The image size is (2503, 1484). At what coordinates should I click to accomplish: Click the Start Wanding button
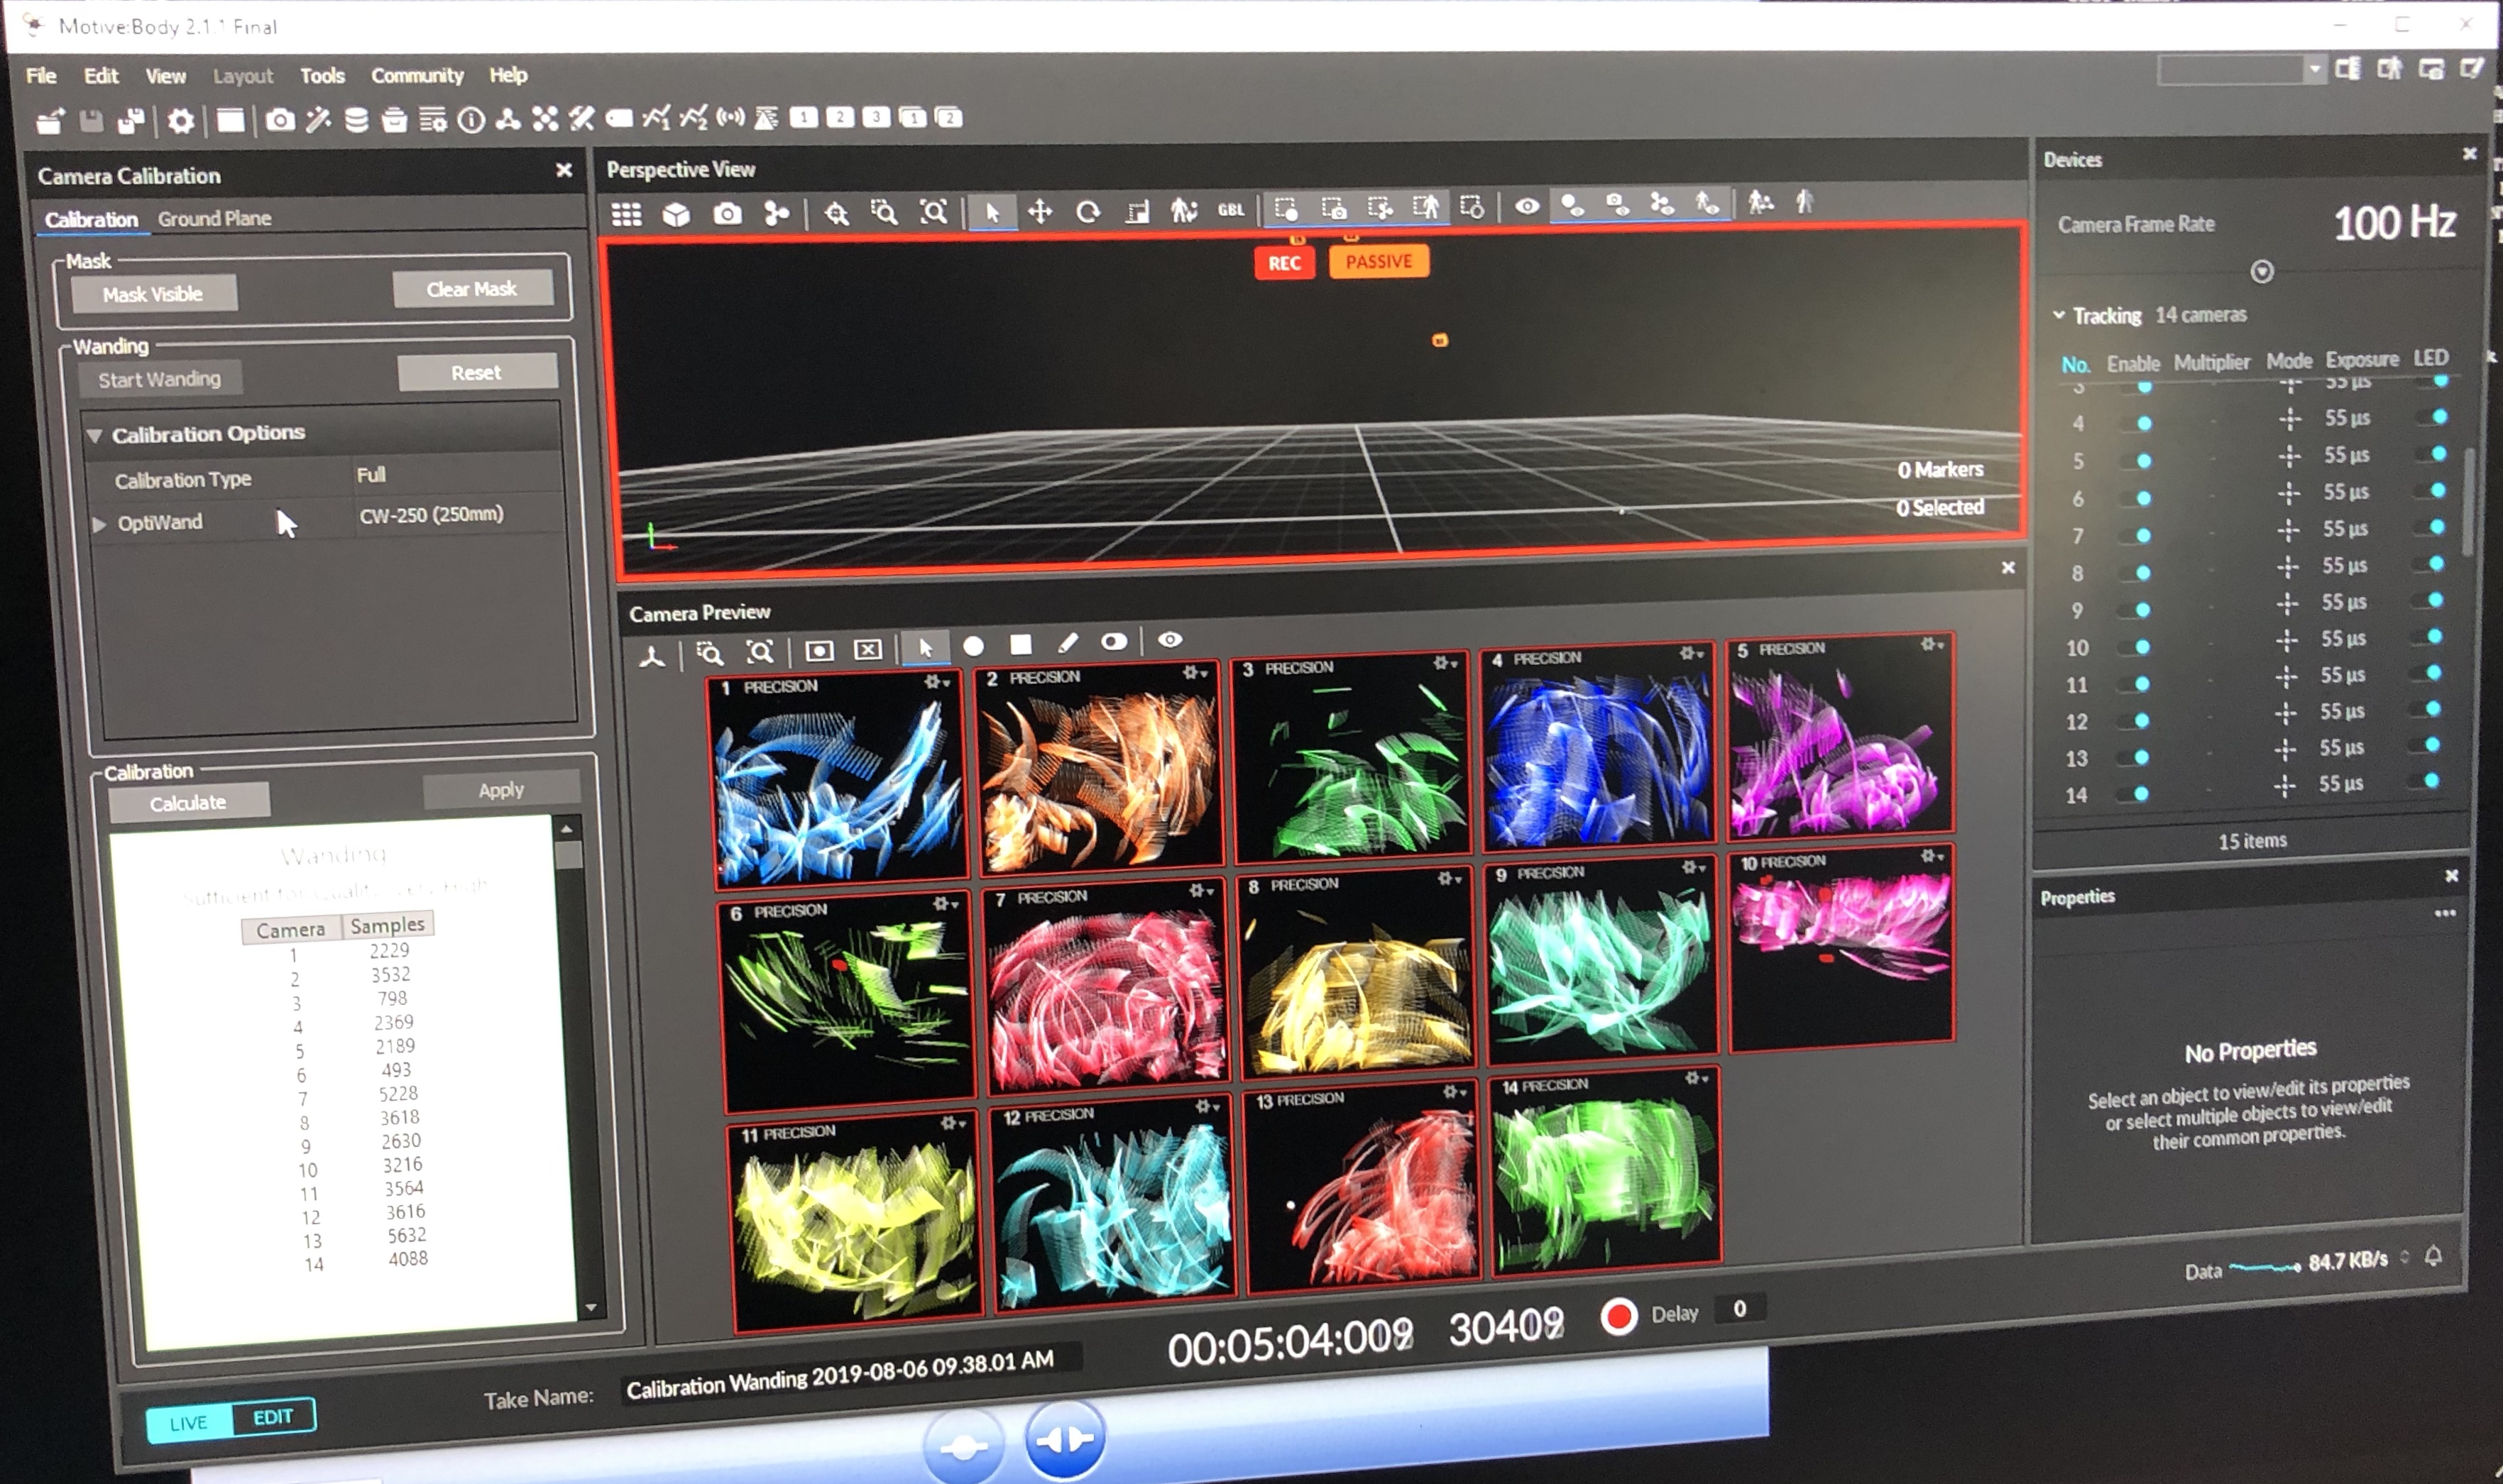[x=159, y=379]
